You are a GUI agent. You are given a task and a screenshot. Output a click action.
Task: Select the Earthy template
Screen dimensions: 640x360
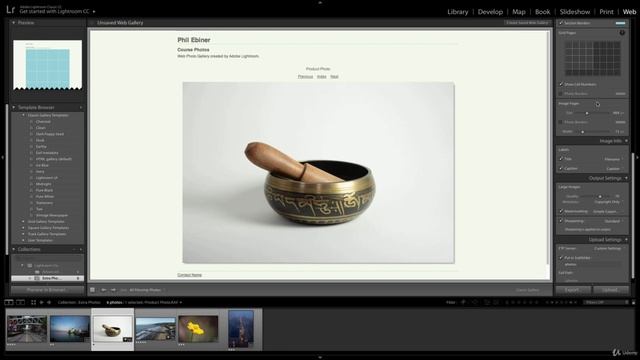tap(41, 147)
